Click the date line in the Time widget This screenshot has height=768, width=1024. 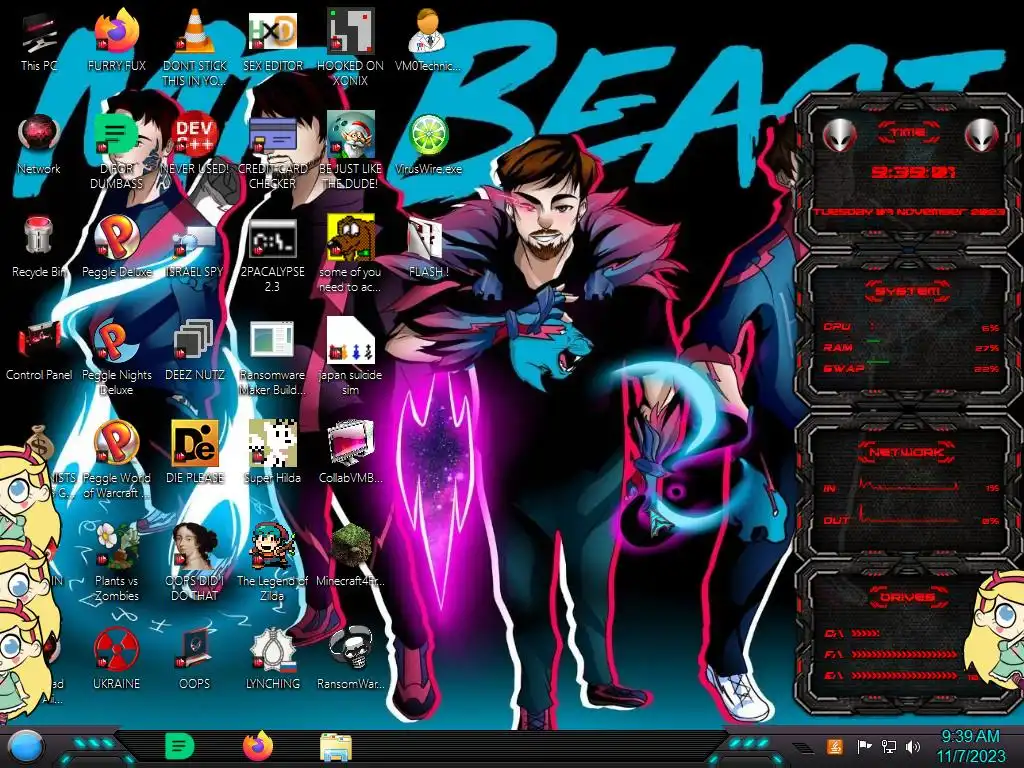(908, 212)
